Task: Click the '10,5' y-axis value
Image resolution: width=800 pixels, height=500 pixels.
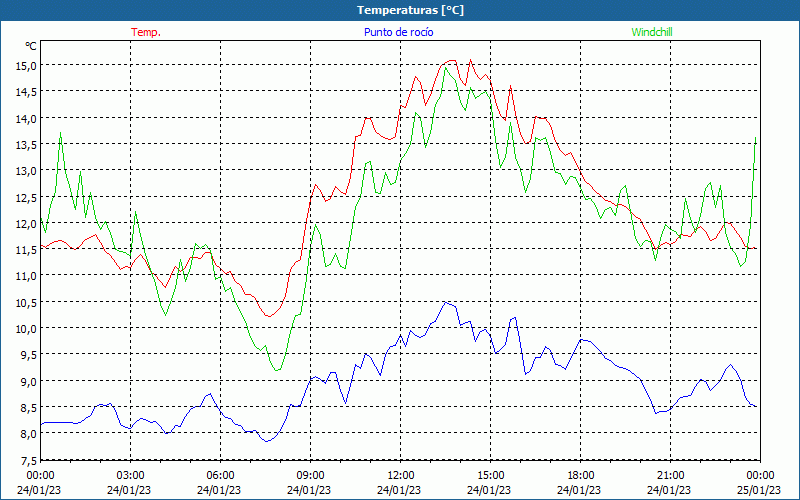Action: pyautogui.click(x=27, y=303)
